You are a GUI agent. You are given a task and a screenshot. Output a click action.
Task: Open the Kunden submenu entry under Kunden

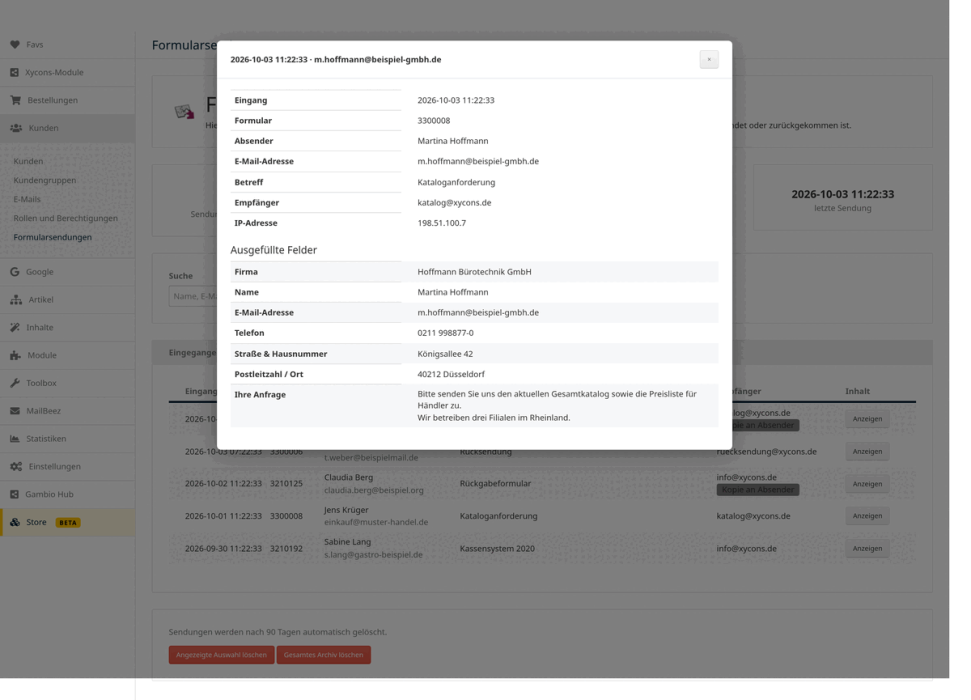(28, 161)
